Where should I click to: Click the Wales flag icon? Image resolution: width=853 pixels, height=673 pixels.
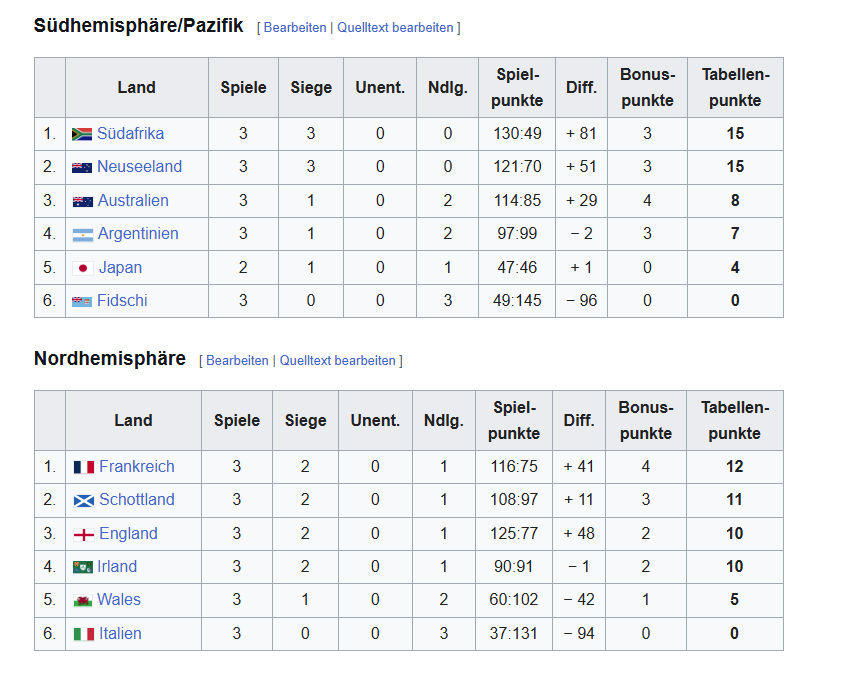(x=83, y=601)
